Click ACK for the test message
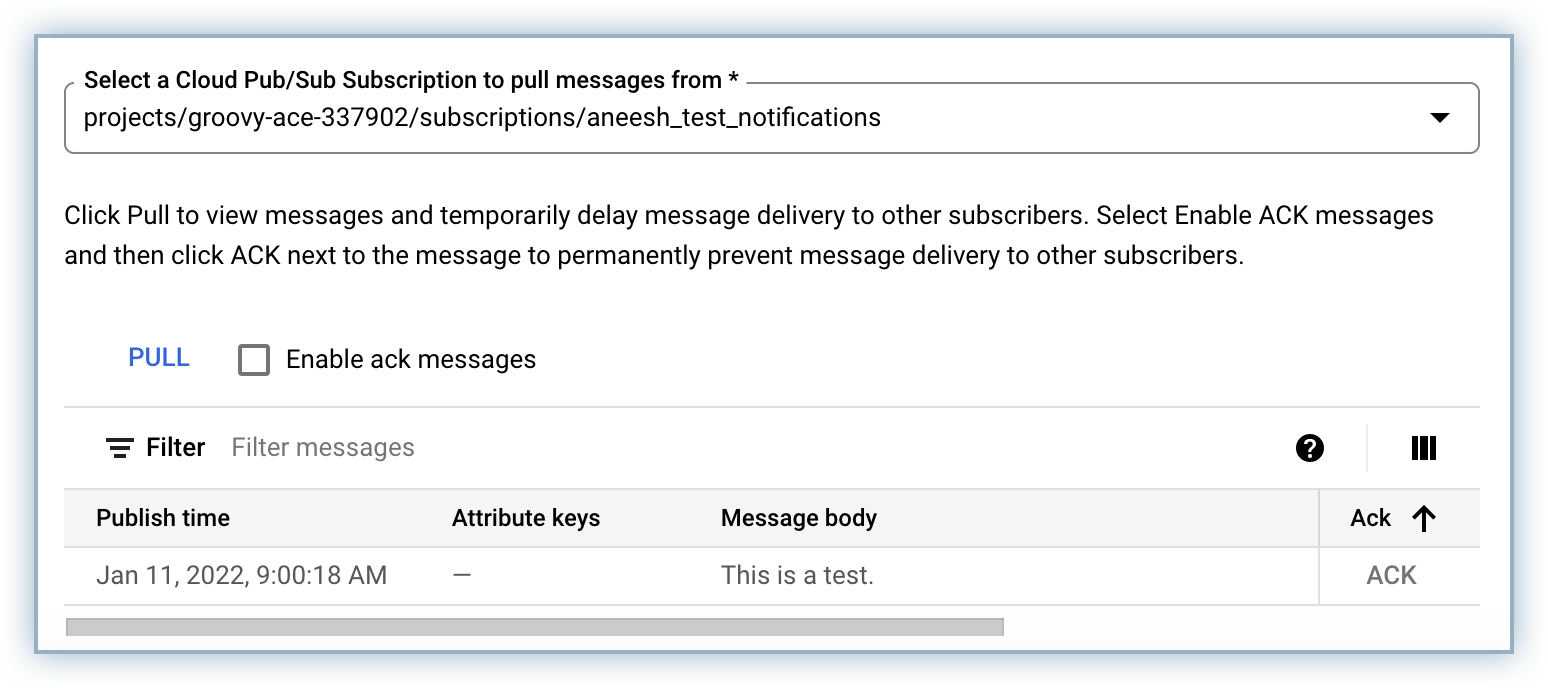The height and width of the screenshot is (688, 1548). 1391,576
